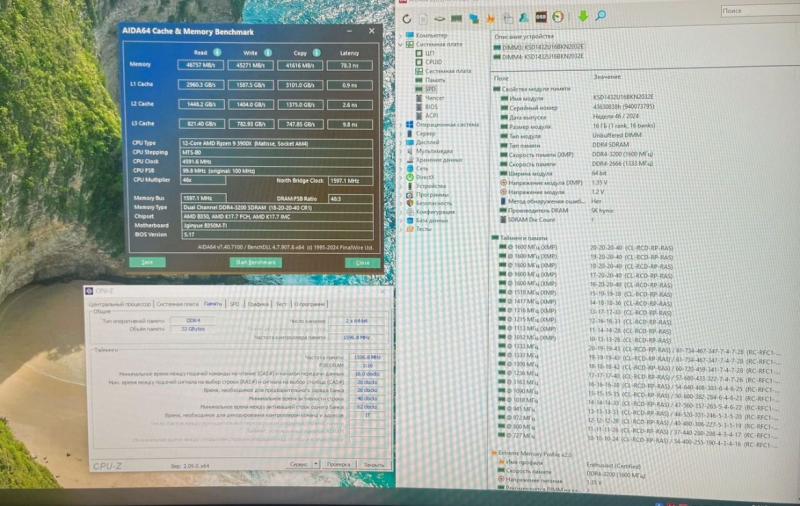Select ЦП item in AIDA64 tree

coord(425,53)
